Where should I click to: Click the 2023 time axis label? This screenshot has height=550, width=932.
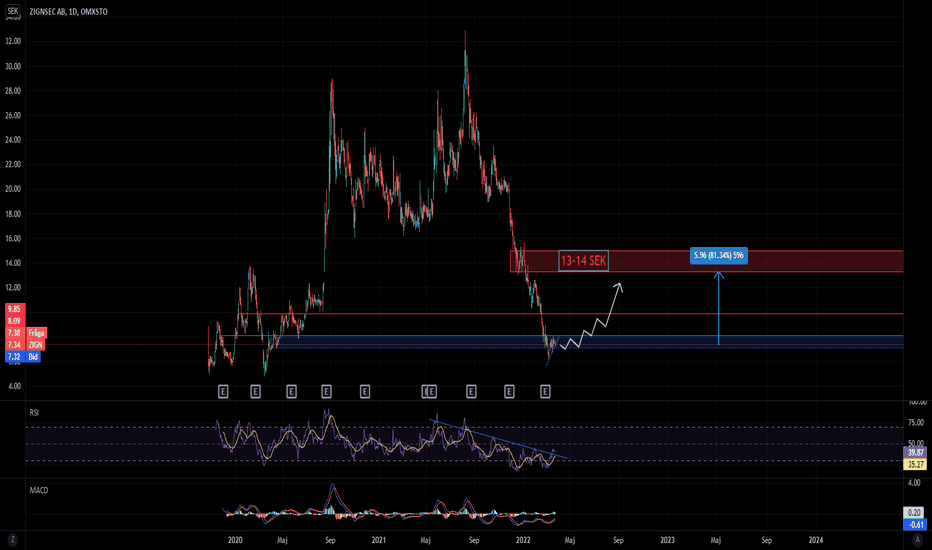pos(667,540)
